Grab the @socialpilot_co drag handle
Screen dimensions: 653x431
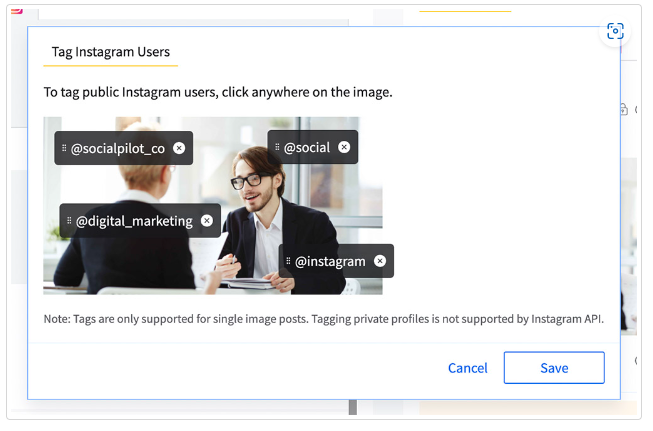[64, 148]
